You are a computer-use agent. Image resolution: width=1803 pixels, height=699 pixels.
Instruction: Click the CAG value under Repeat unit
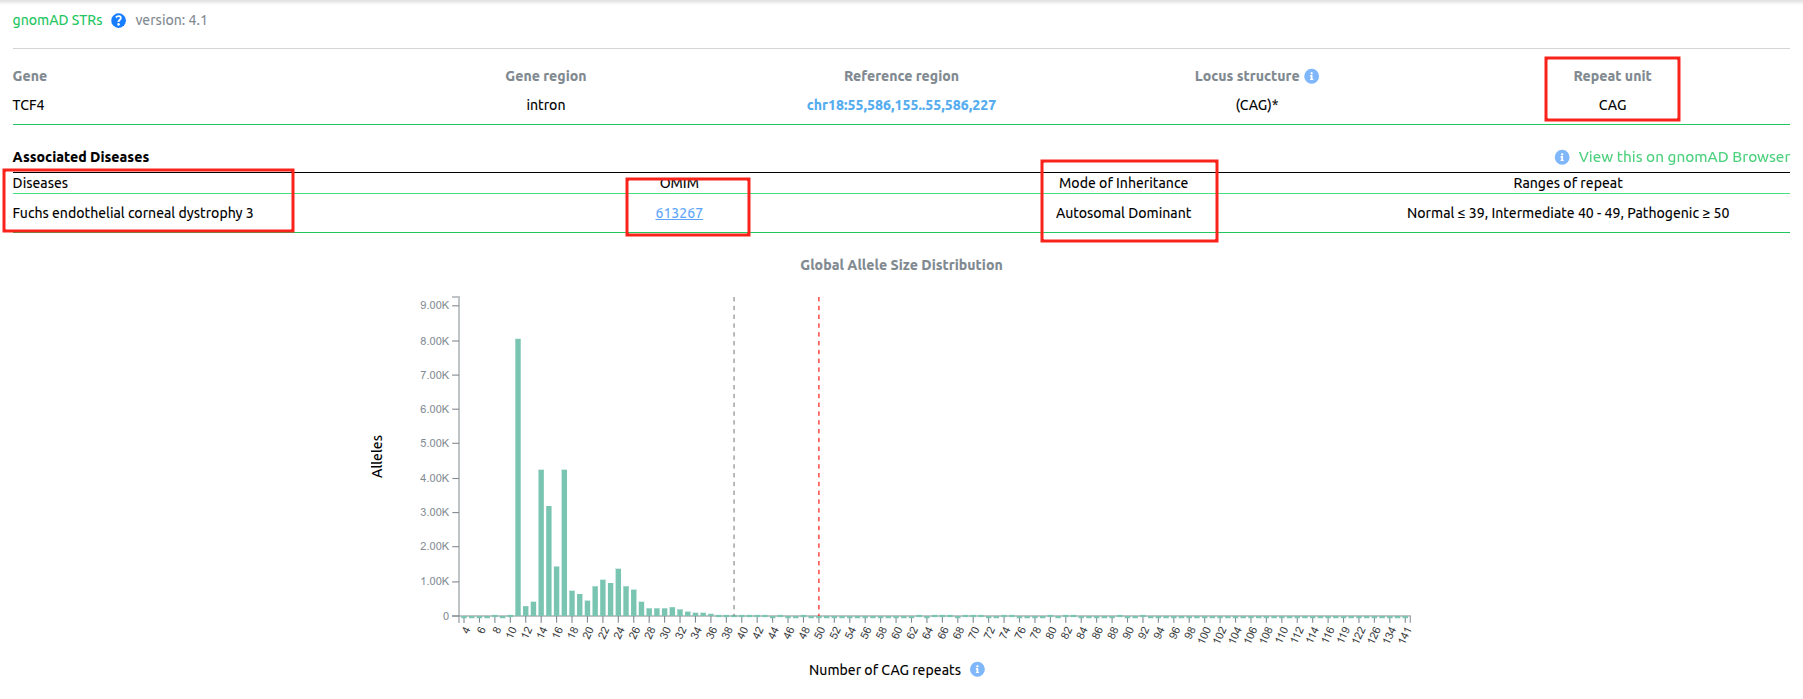1611,105
